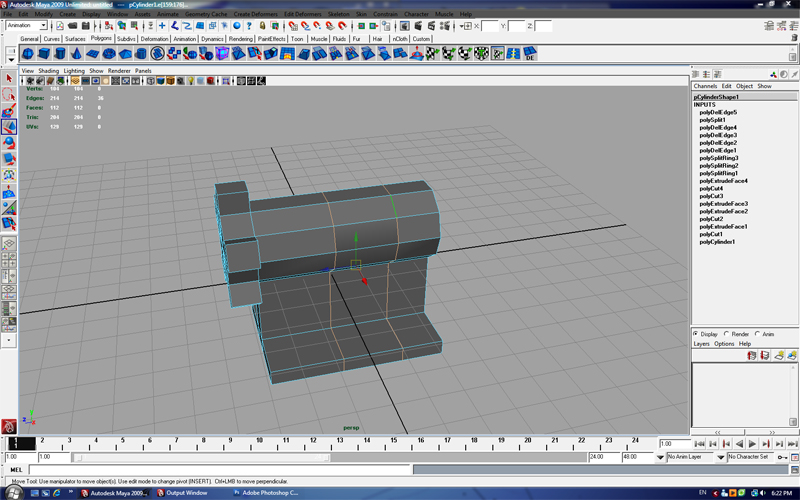Open the No Character Set dropdown
The width and height of the screenshot is (800, 500).
pos(748,457)
